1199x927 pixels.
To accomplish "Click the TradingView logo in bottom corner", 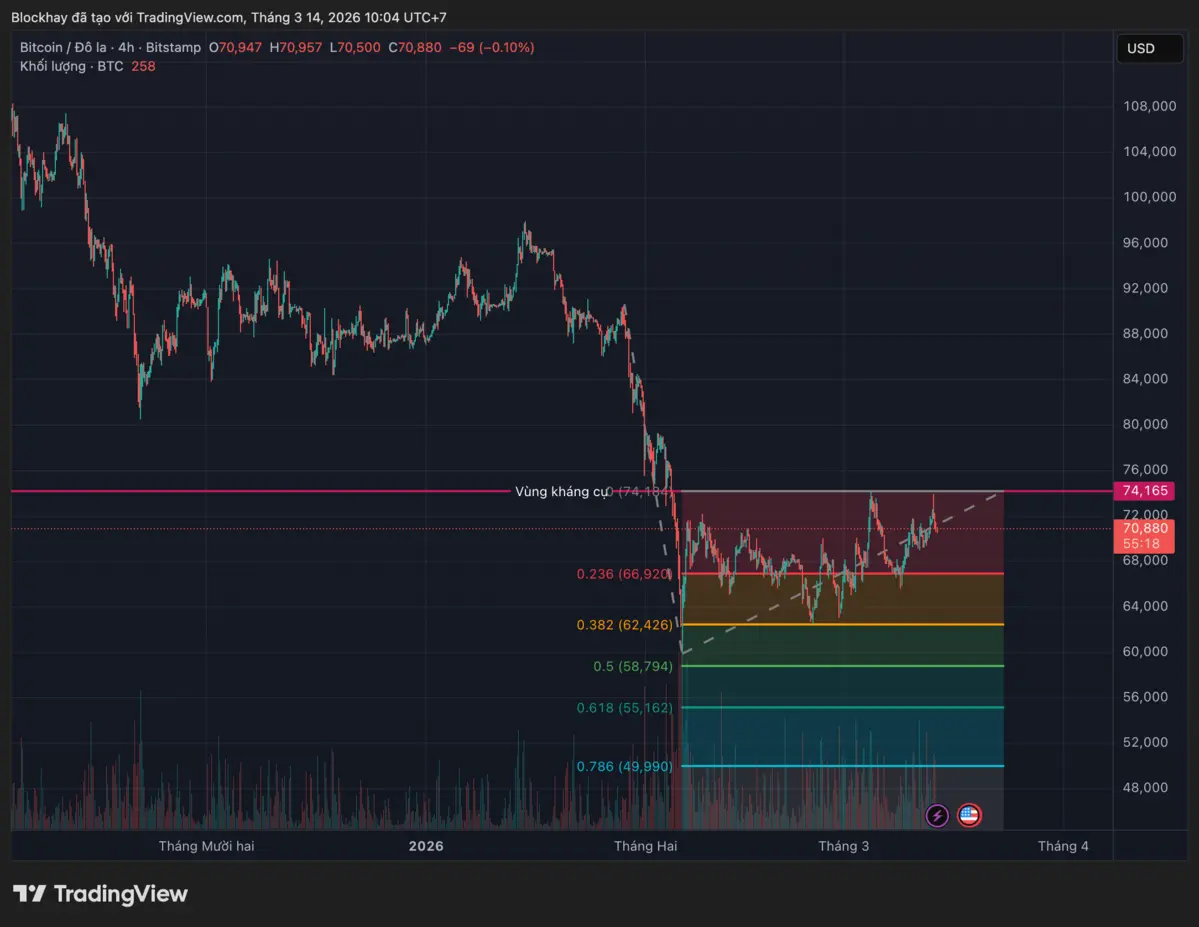I will [x=98, y=893].
